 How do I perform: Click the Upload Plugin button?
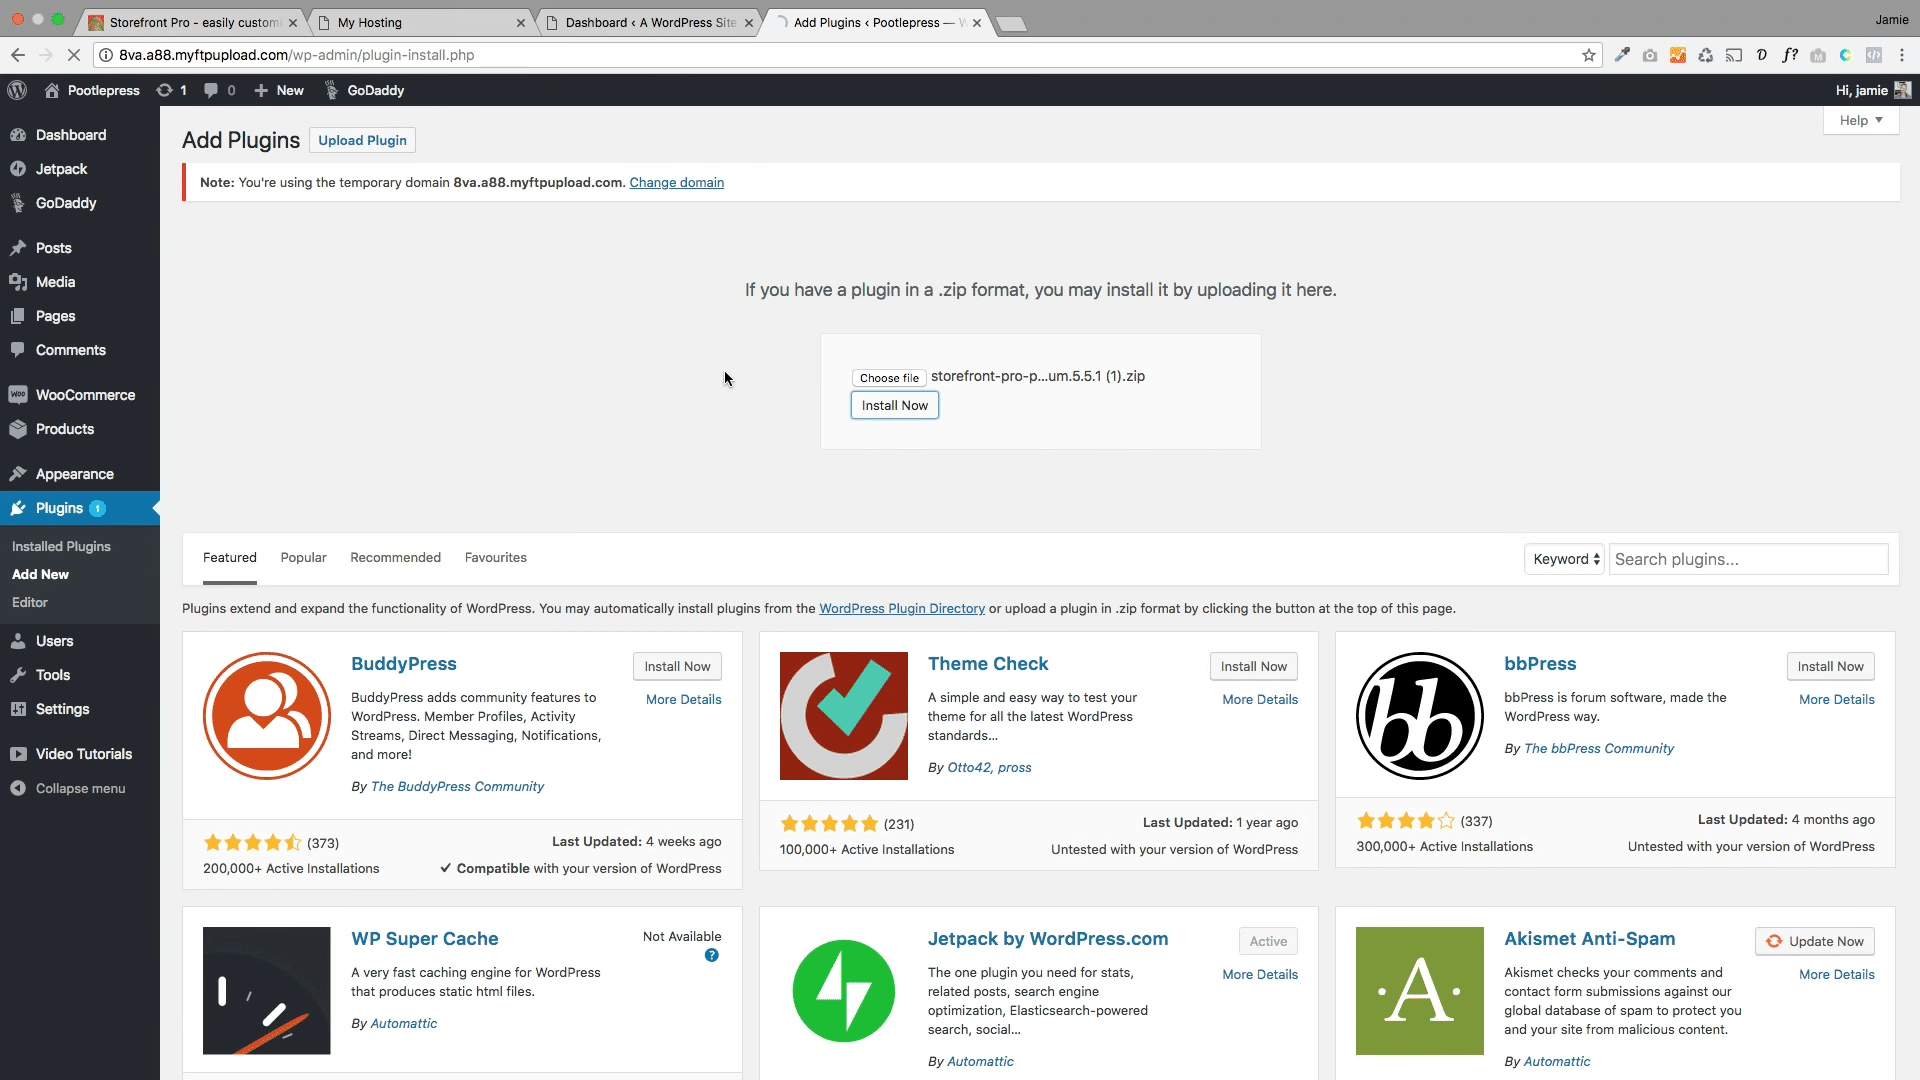pos(362,141)
